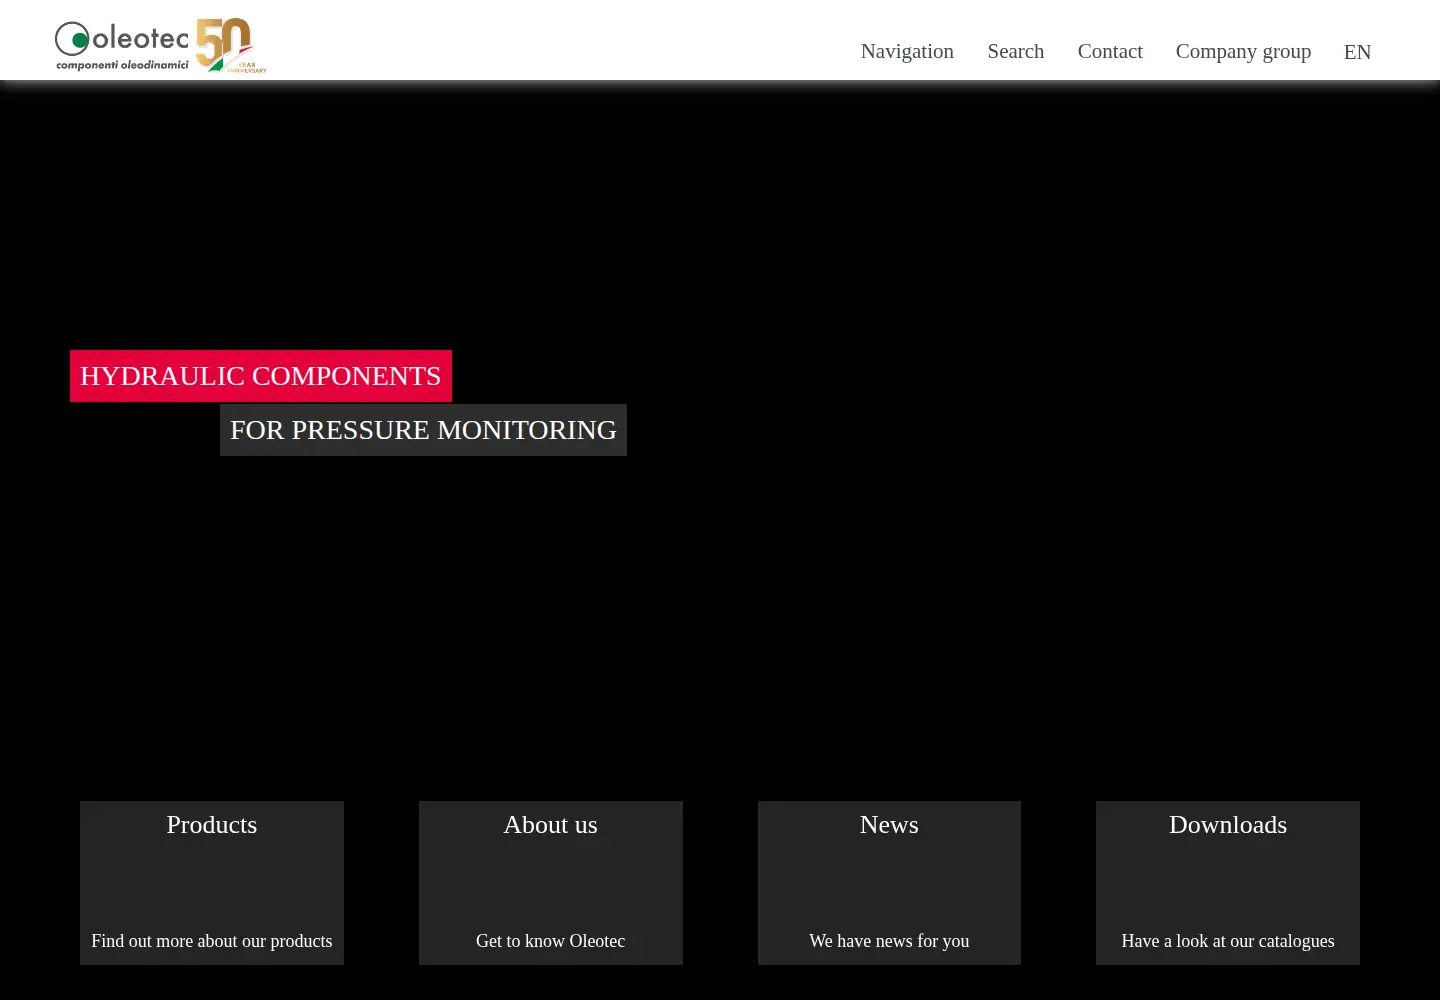Image resolution: width=1440 pixels, height=1000 pixels.
Task: Open the About us card
Action: (x=551, y=883)
